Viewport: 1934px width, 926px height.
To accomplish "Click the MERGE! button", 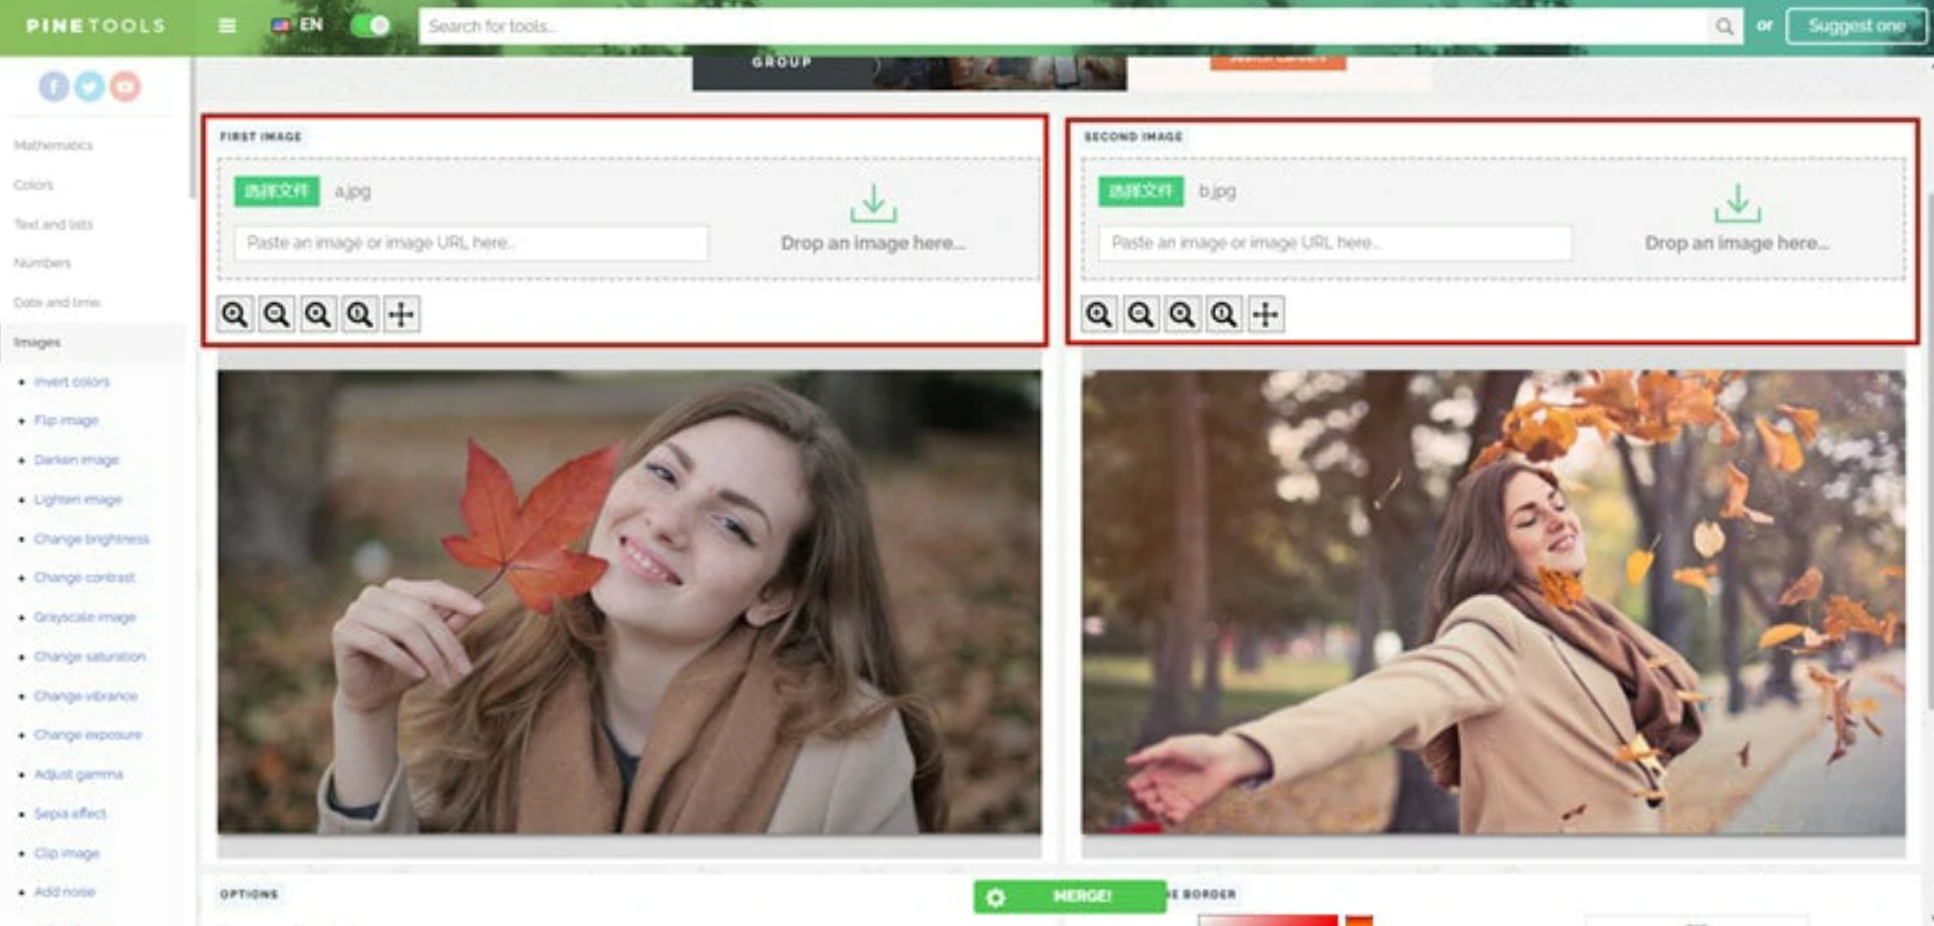I will pos(1083,896).
